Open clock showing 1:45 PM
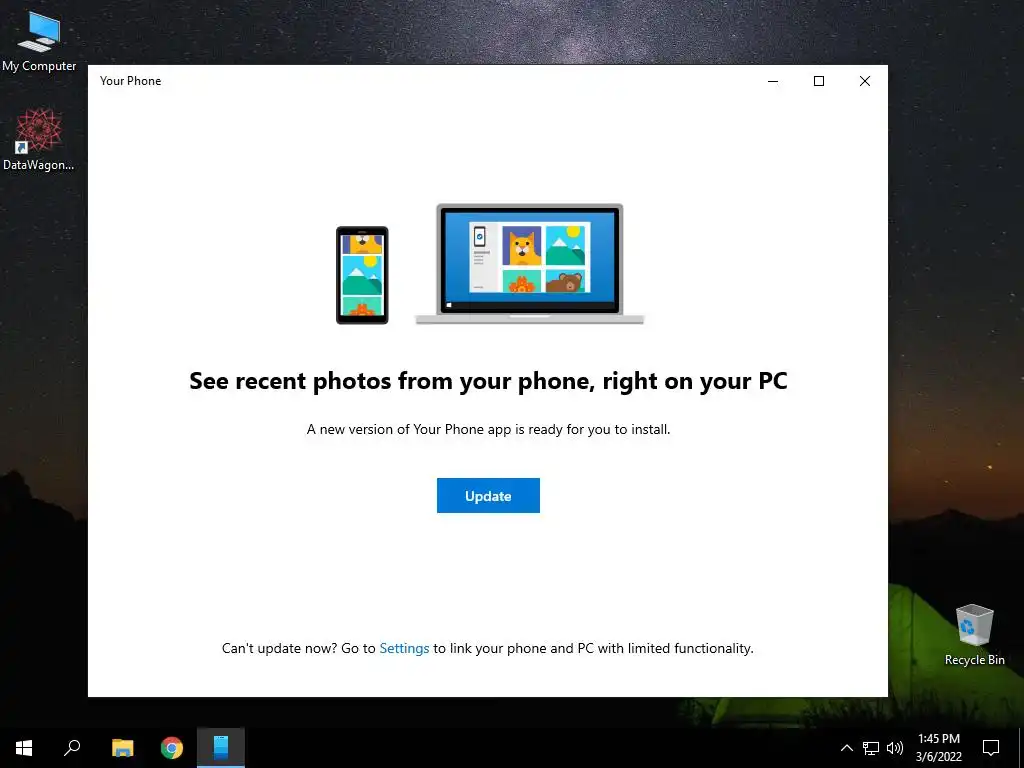This screenshot has width=1024, height=768. 938,748
